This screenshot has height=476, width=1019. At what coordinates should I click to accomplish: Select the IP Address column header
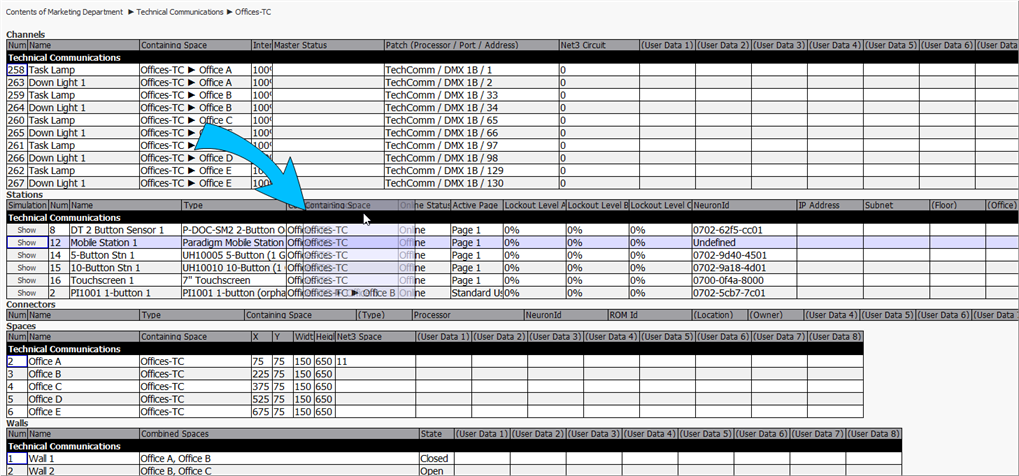point(829,205)
